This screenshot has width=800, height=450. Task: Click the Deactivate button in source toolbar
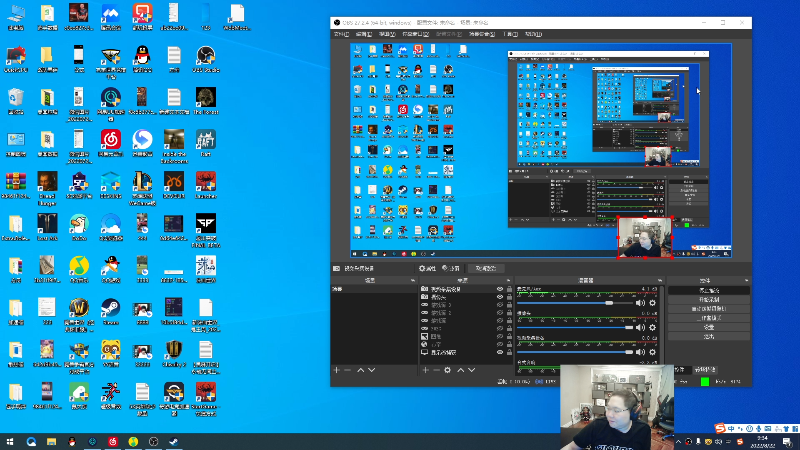pos(486,268)
